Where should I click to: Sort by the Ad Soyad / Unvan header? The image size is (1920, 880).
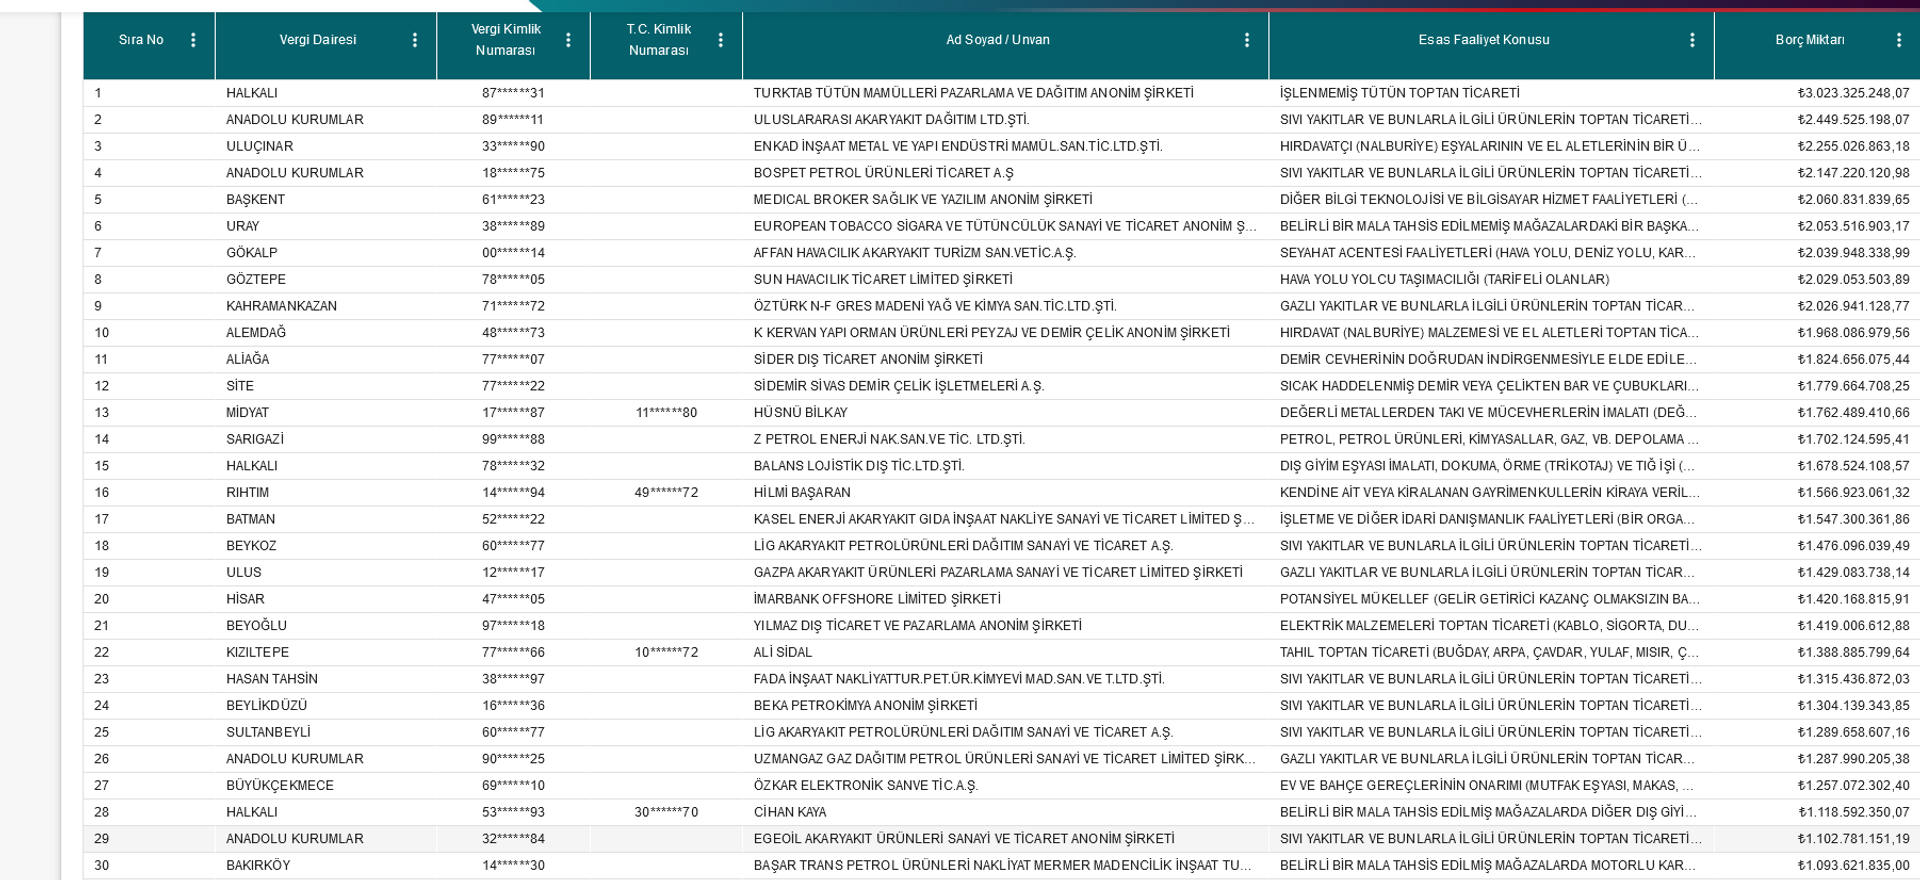pyautogui.click(x=998, y=40)
